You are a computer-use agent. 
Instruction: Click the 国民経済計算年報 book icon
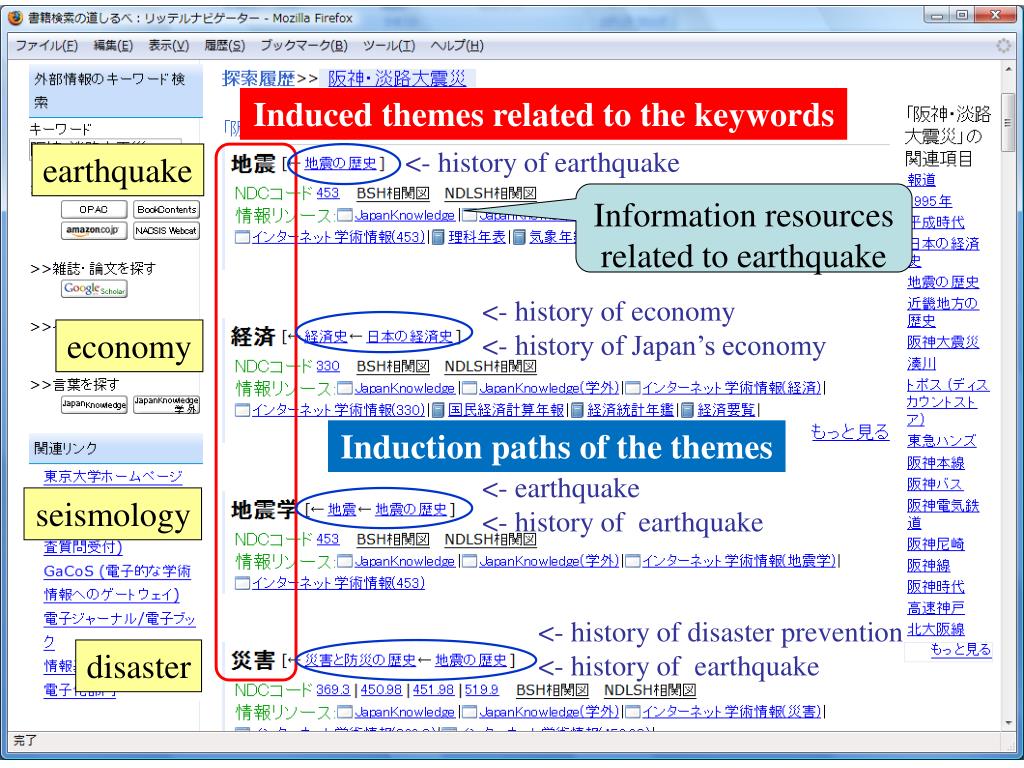click(439, 410)
